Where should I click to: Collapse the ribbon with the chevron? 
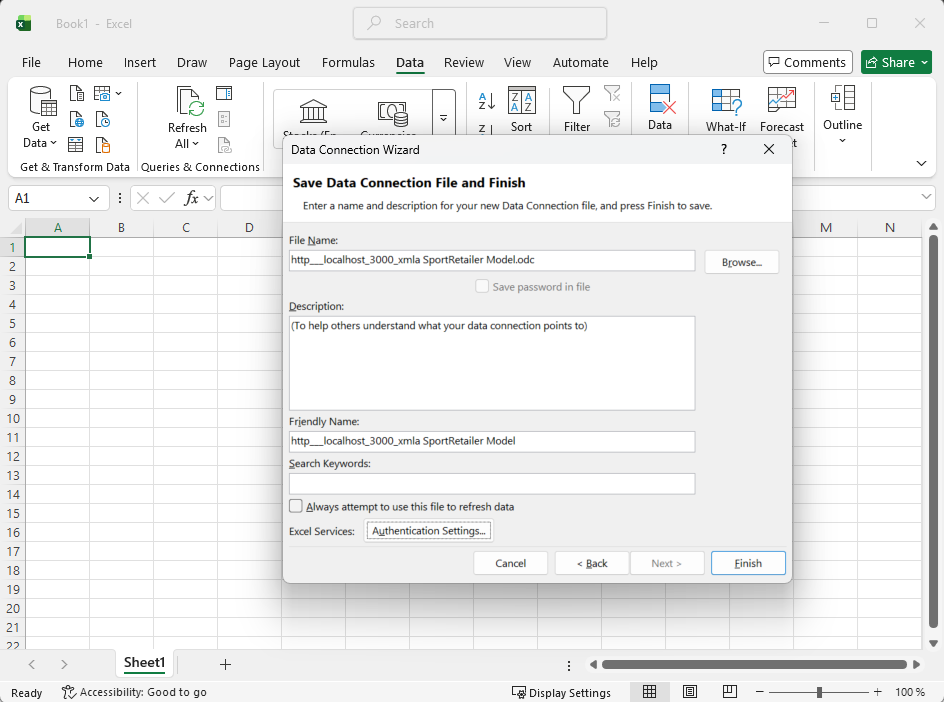tap(921, 163)
